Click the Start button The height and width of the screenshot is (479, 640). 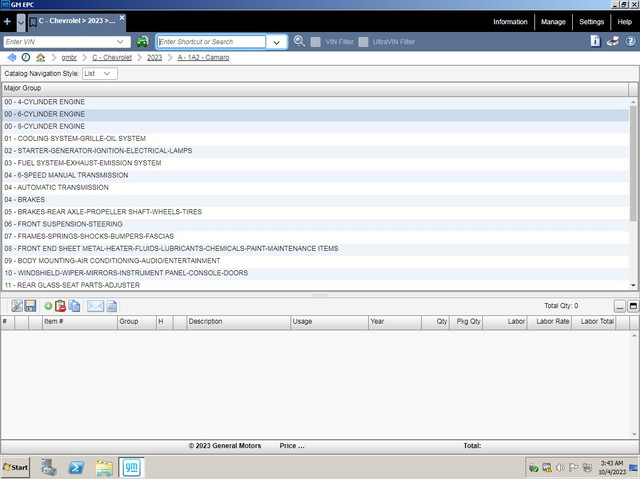pos(16,467)
